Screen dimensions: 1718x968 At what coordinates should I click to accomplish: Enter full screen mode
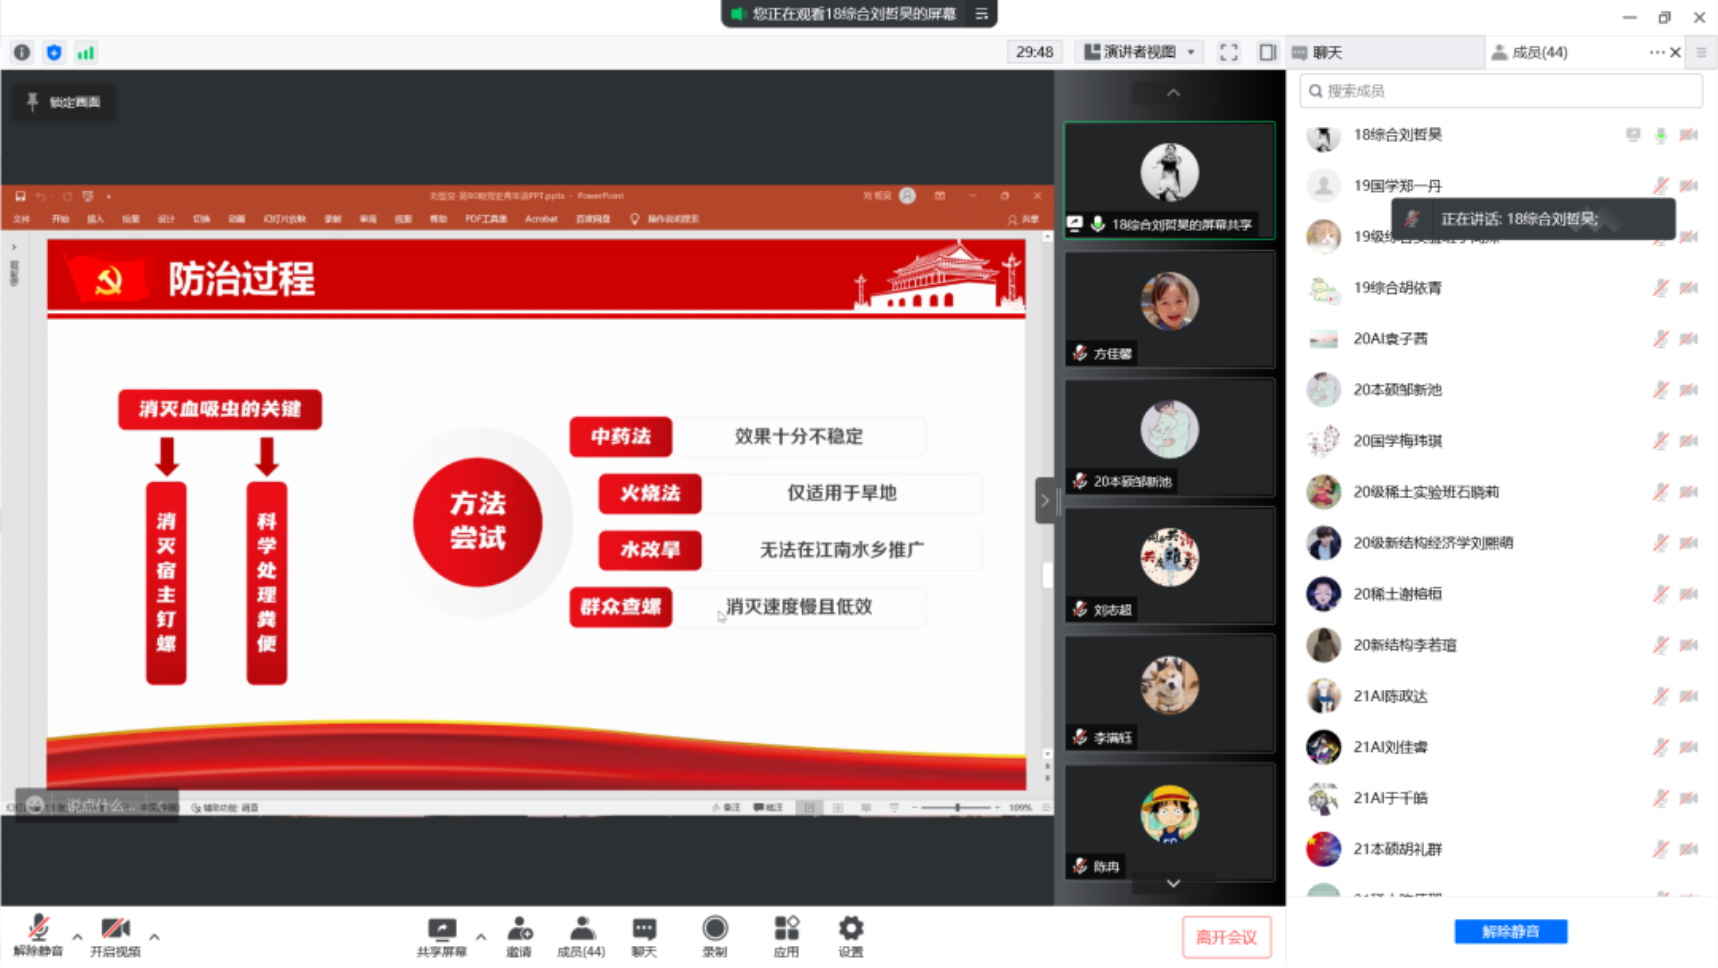click(x=1228, y=52)
